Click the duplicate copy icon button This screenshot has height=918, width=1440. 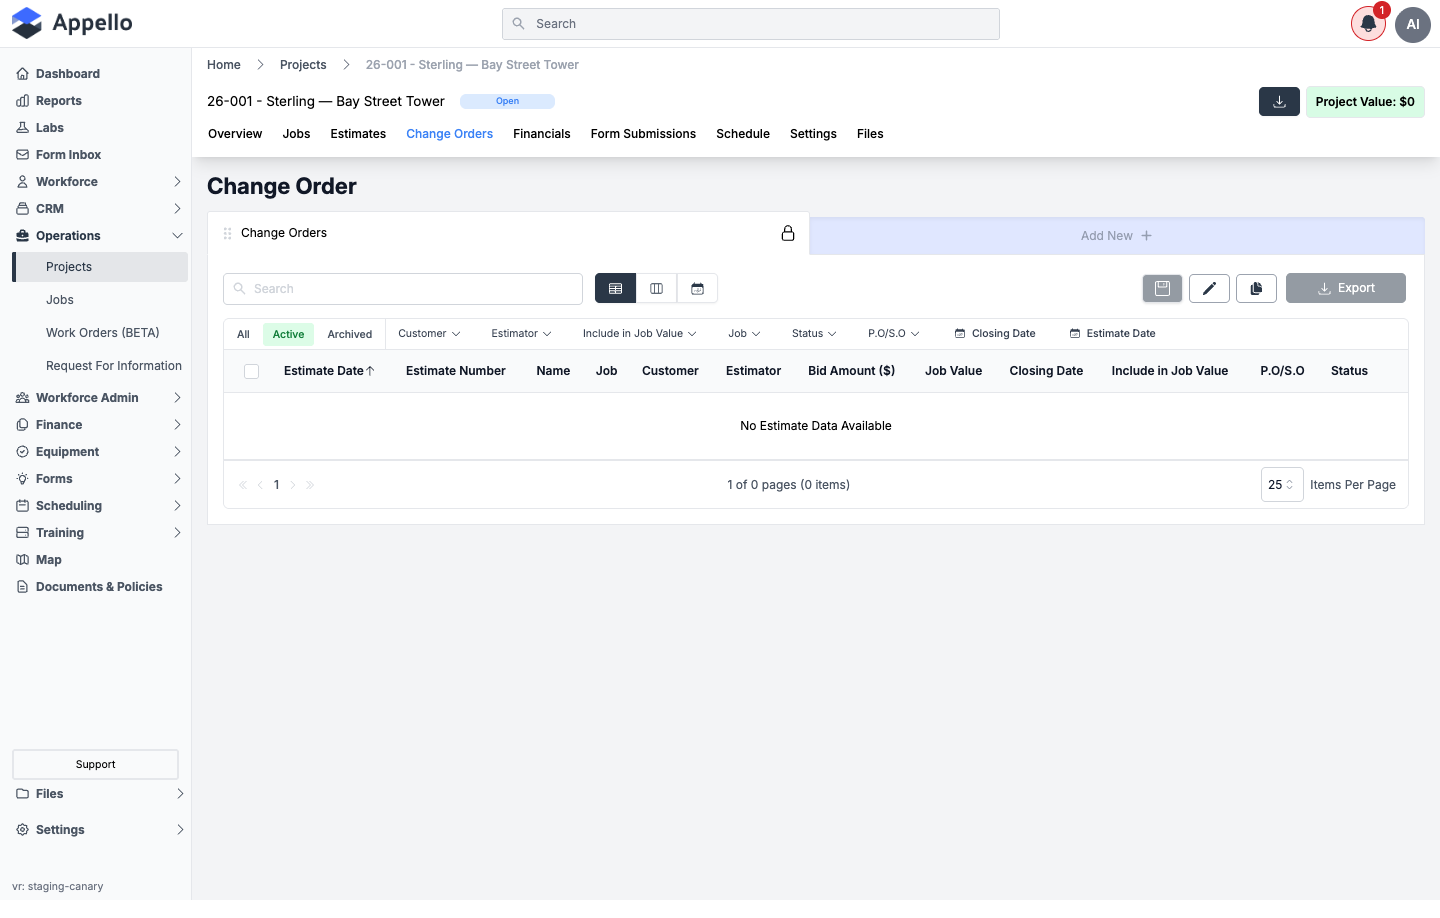(x=1256, y=288)
